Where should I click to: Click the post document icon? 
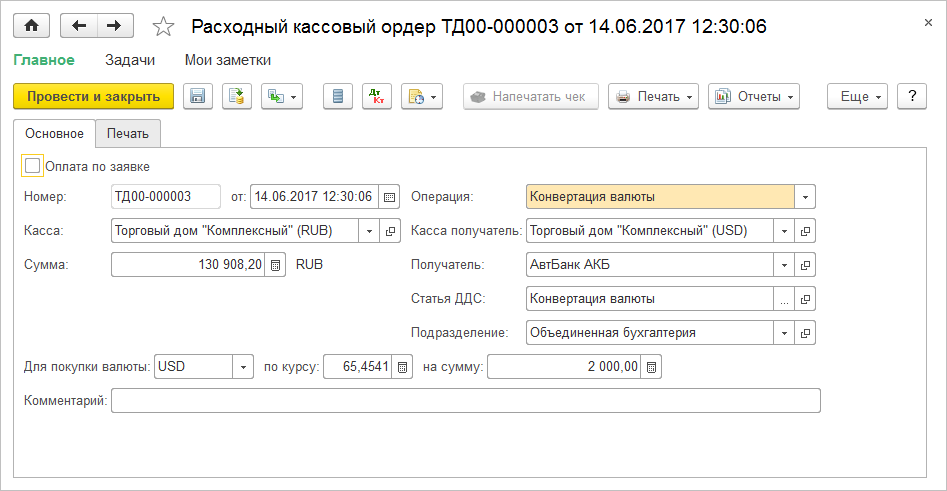(237, 96)
